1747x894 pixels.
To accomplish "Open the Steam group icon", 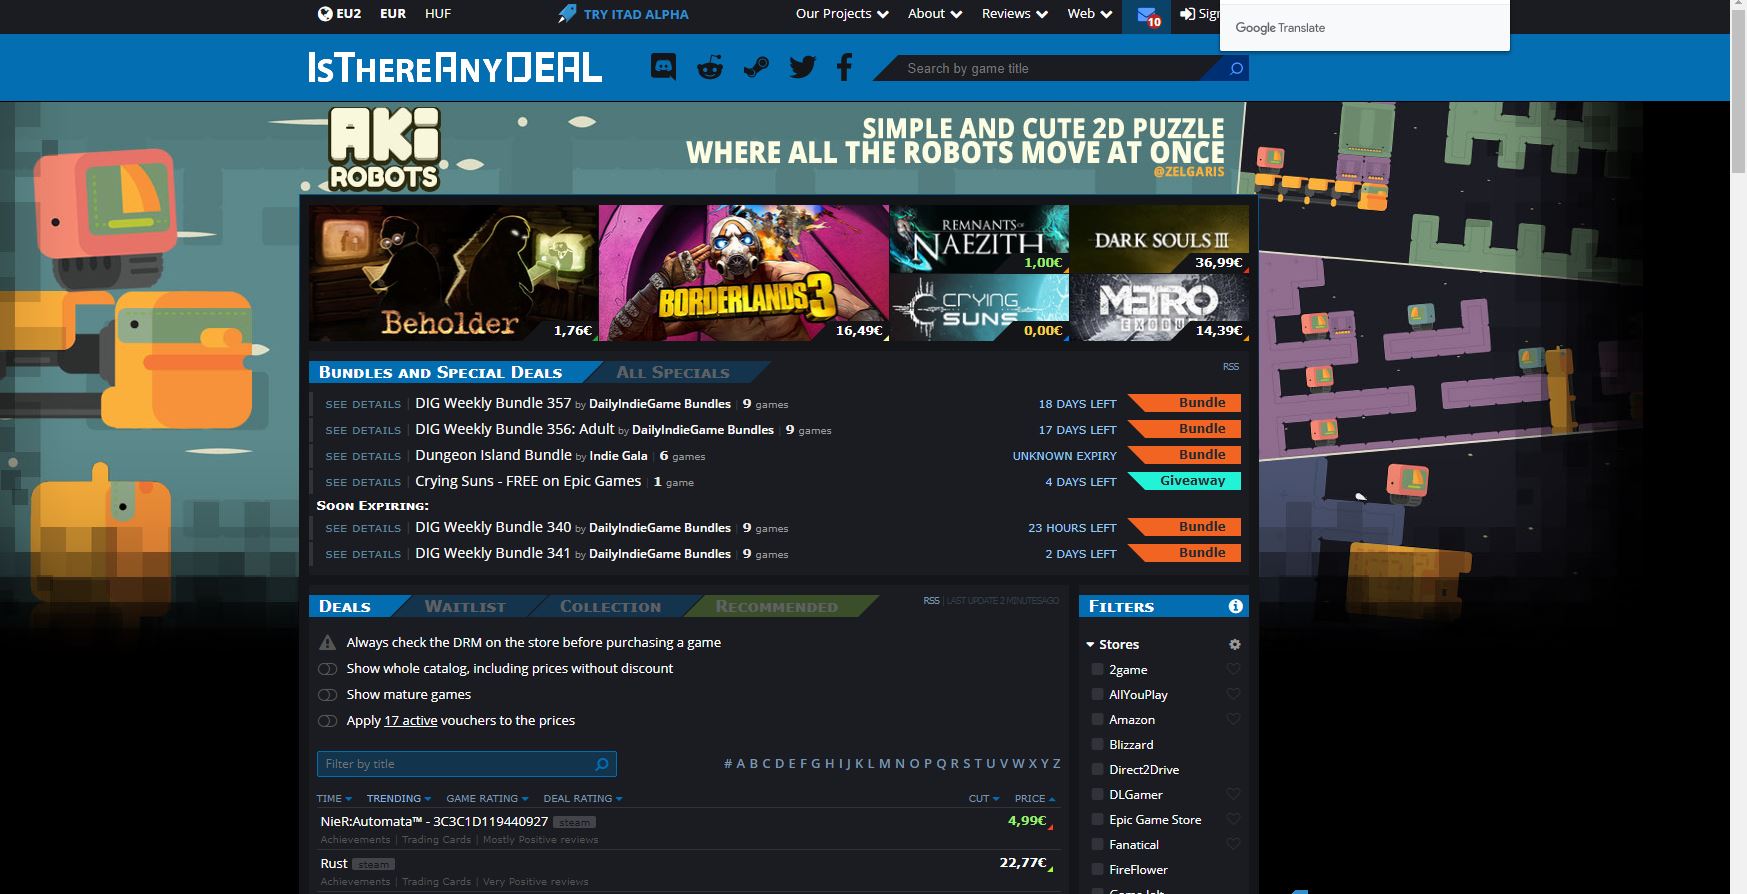I will coord(756,68).
